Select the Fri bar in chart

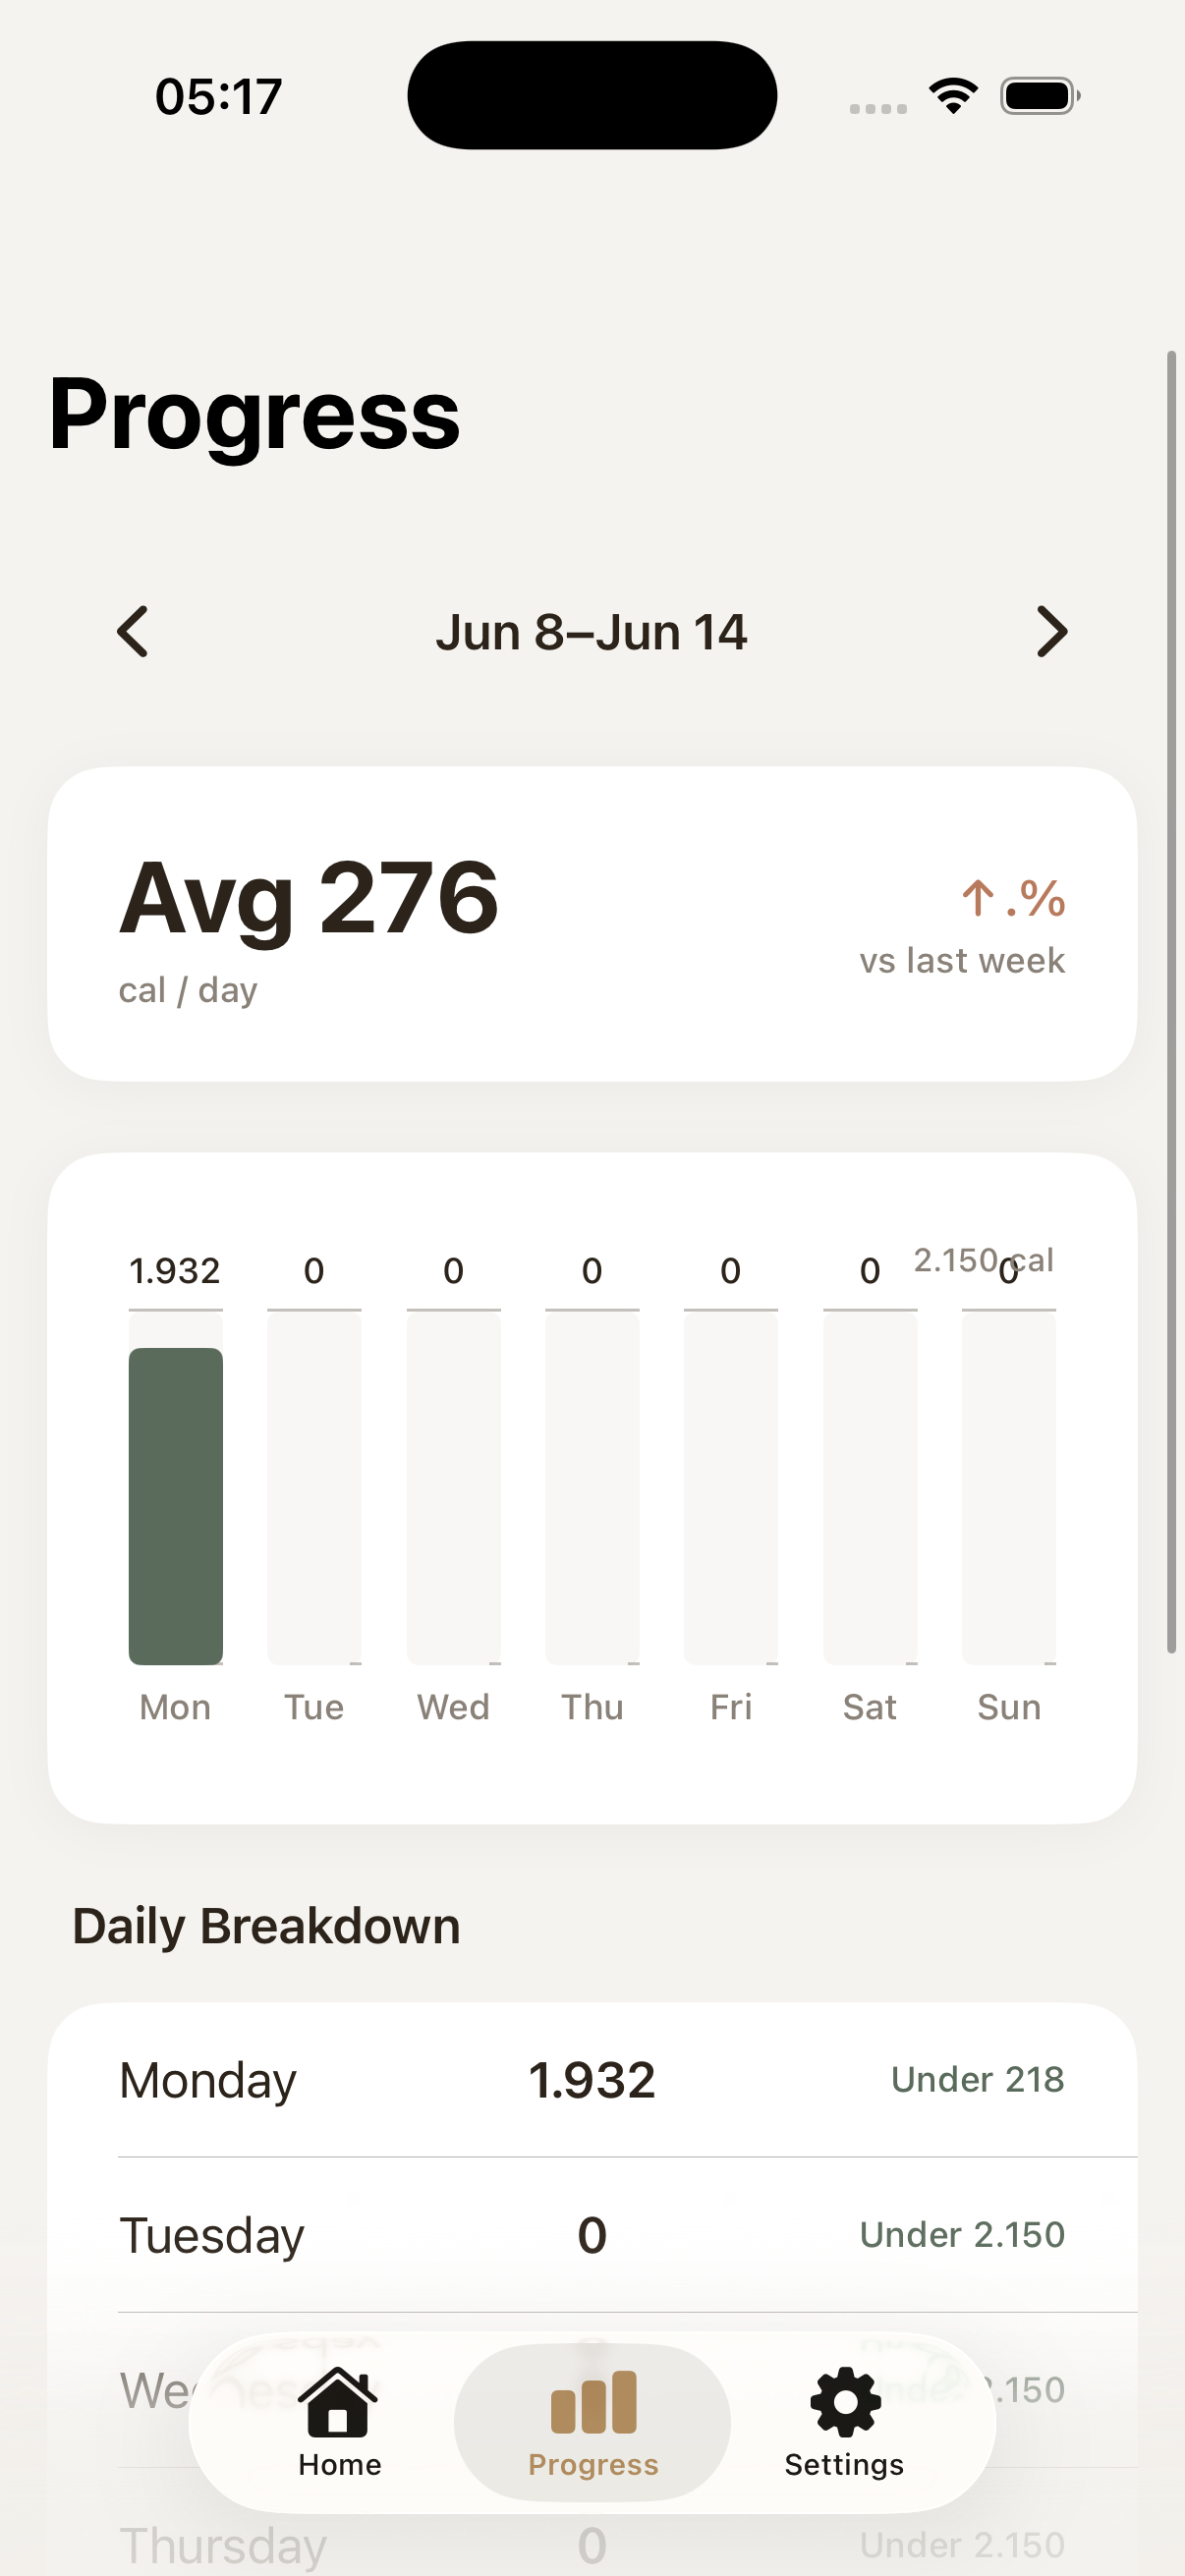coord(731,1488)
